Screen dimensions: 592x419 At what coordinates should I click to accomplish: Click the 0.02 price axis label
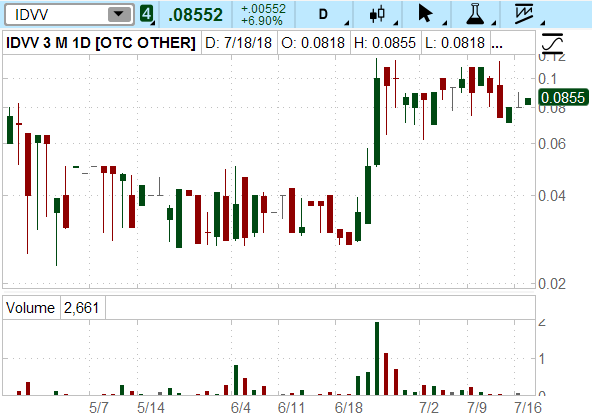pos(552,283)
